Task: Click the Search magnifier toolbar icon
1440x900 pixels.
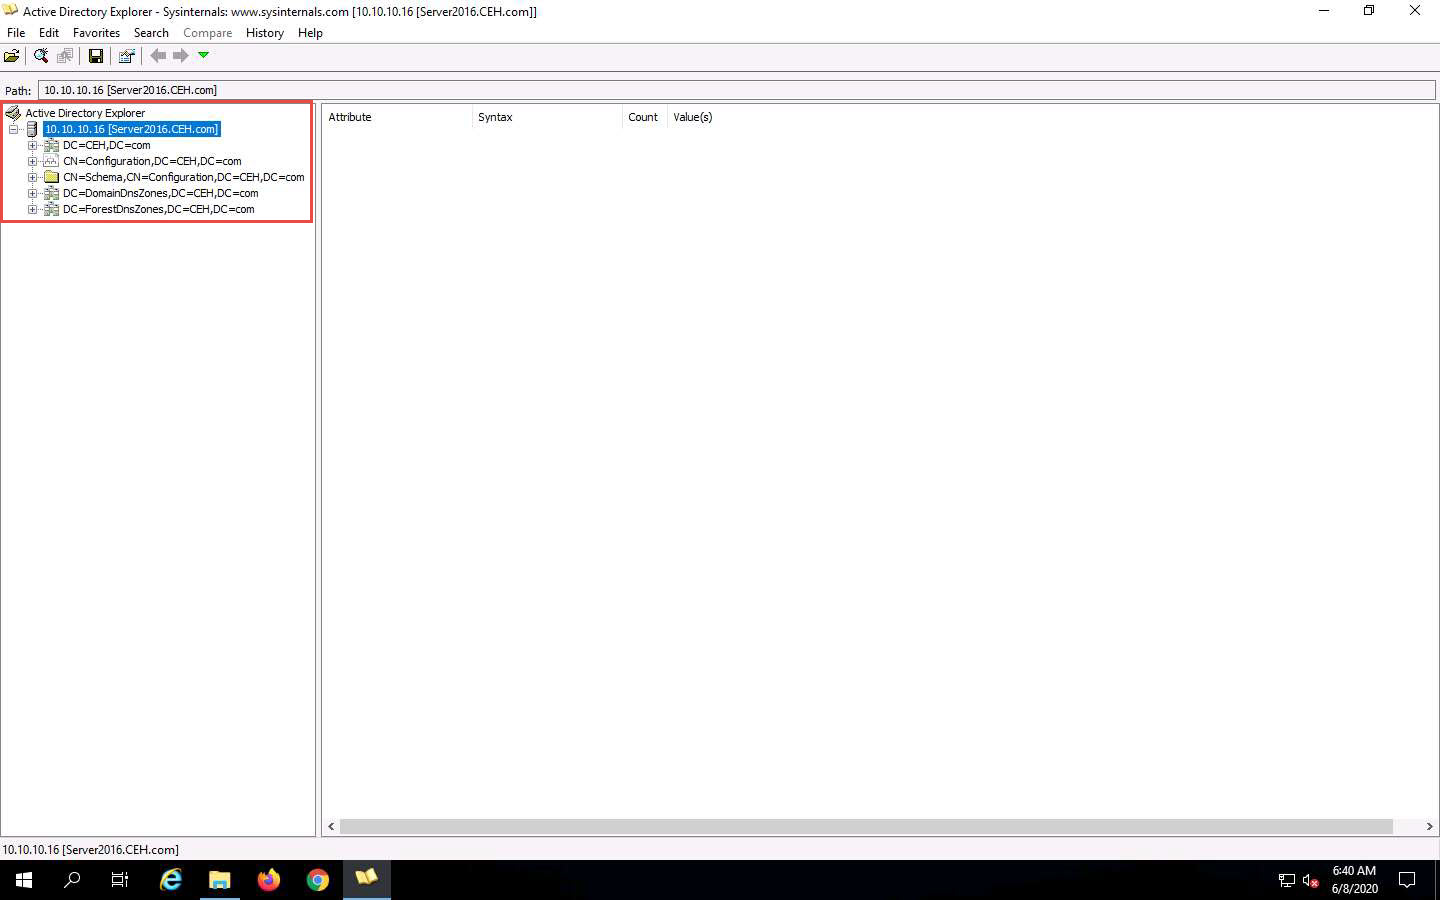Action: tap(41, 56)
